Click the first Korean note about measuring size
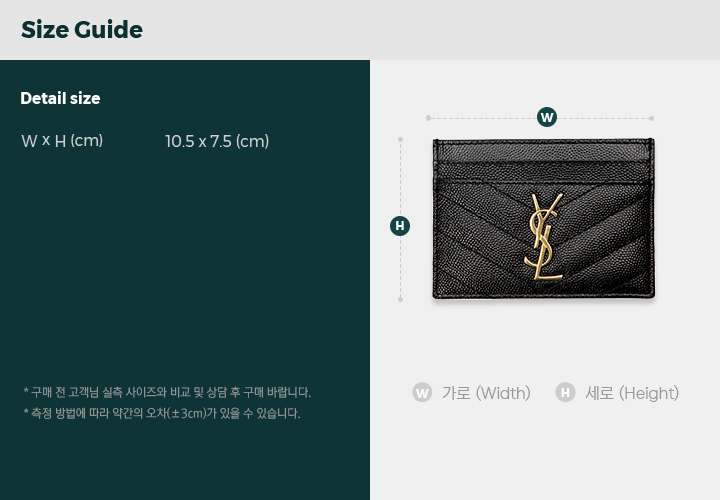720x500 pixels. point(167,393)
